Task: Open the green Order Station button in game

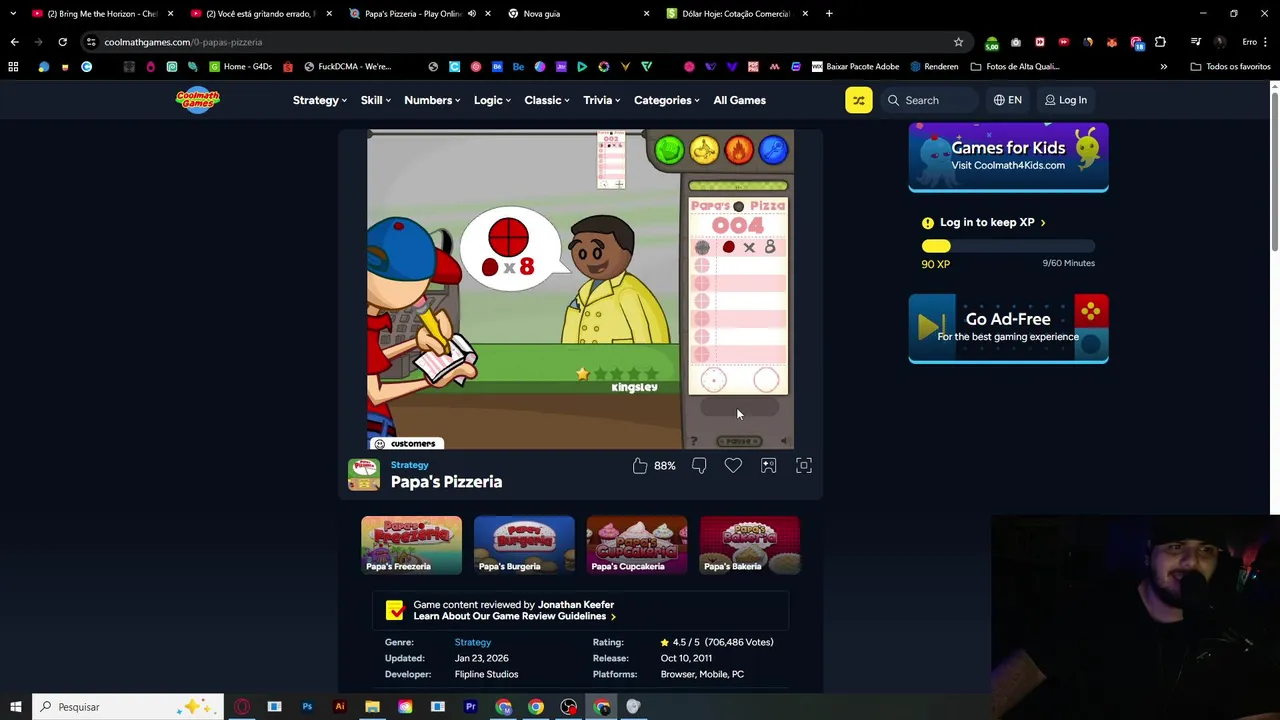Action: [x=669, y=150]
